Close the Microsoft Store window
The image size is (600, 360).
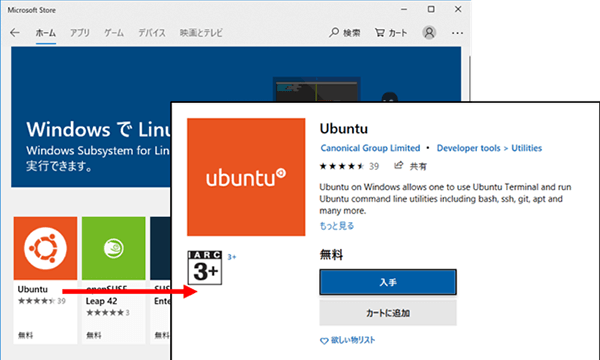(458, 9)
